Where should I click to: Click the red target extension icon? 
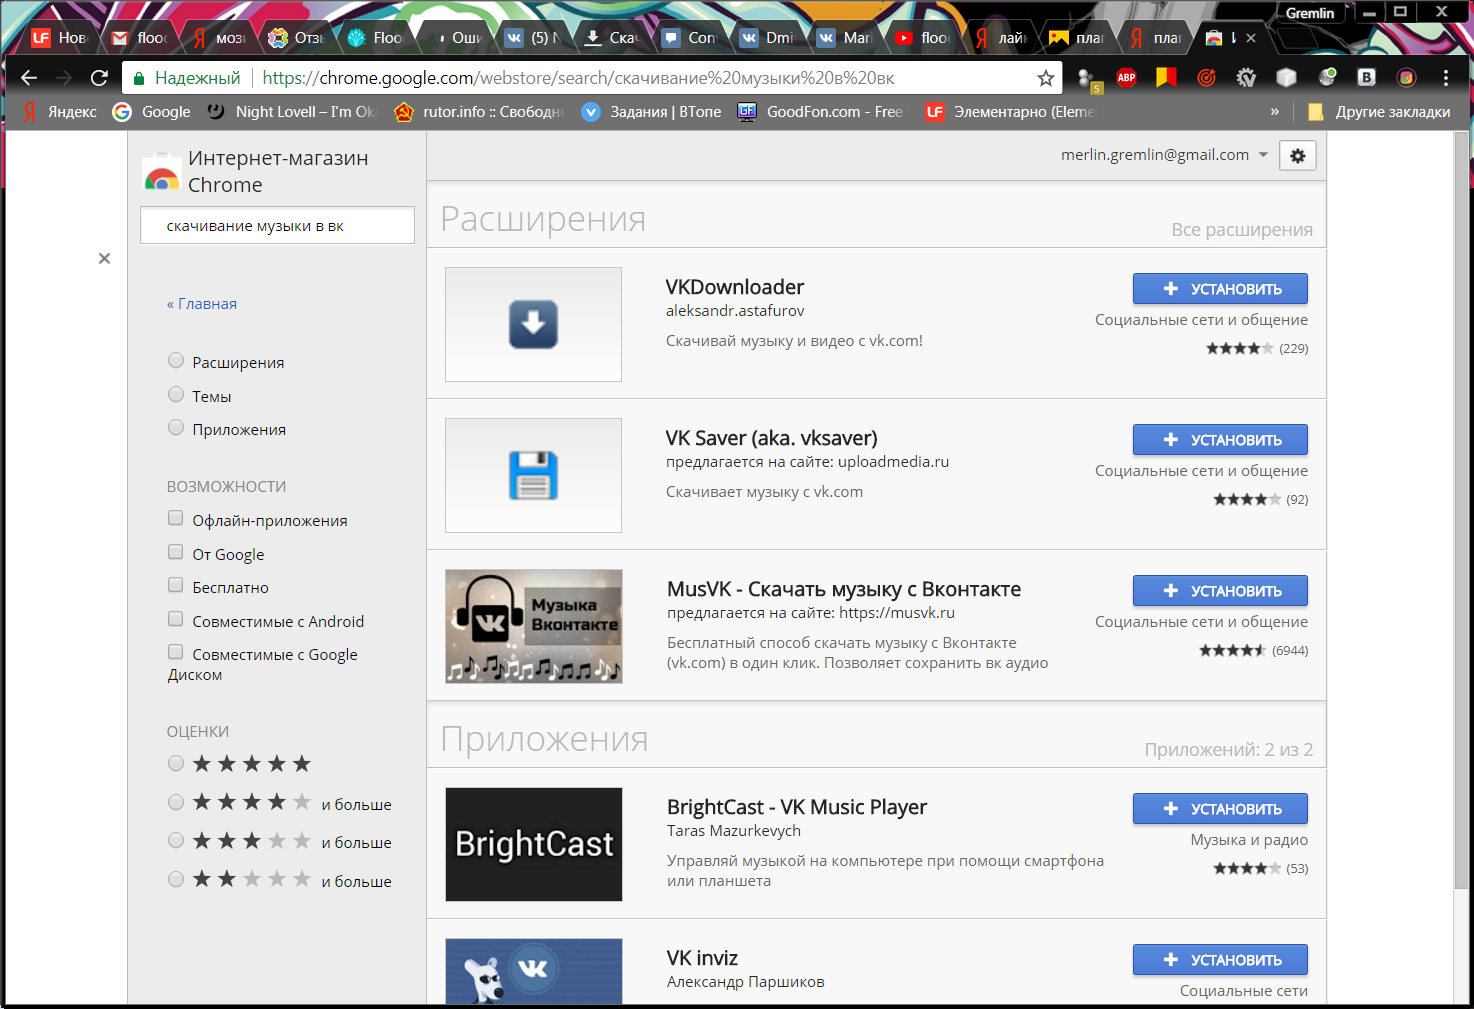pyautogui.click(x=1206, y=77)
